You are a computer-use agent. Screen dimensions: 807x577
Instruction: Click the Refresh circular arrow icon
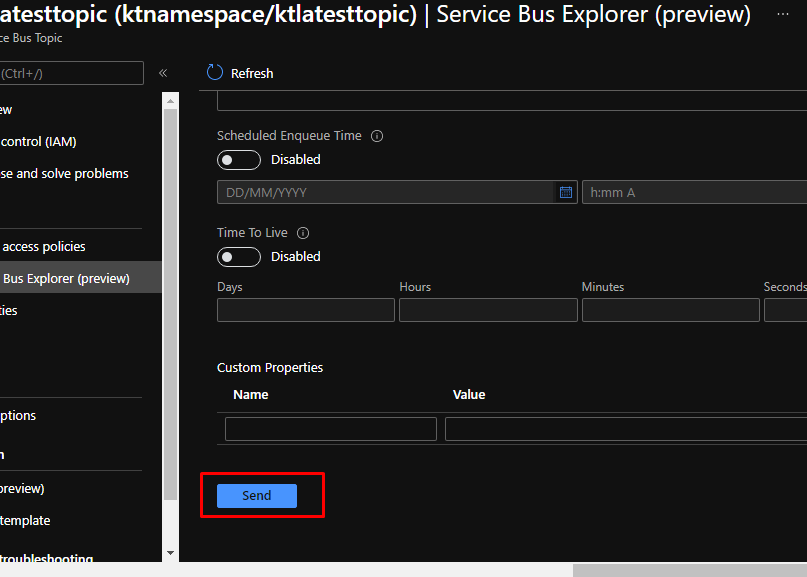tap(214, 72)
